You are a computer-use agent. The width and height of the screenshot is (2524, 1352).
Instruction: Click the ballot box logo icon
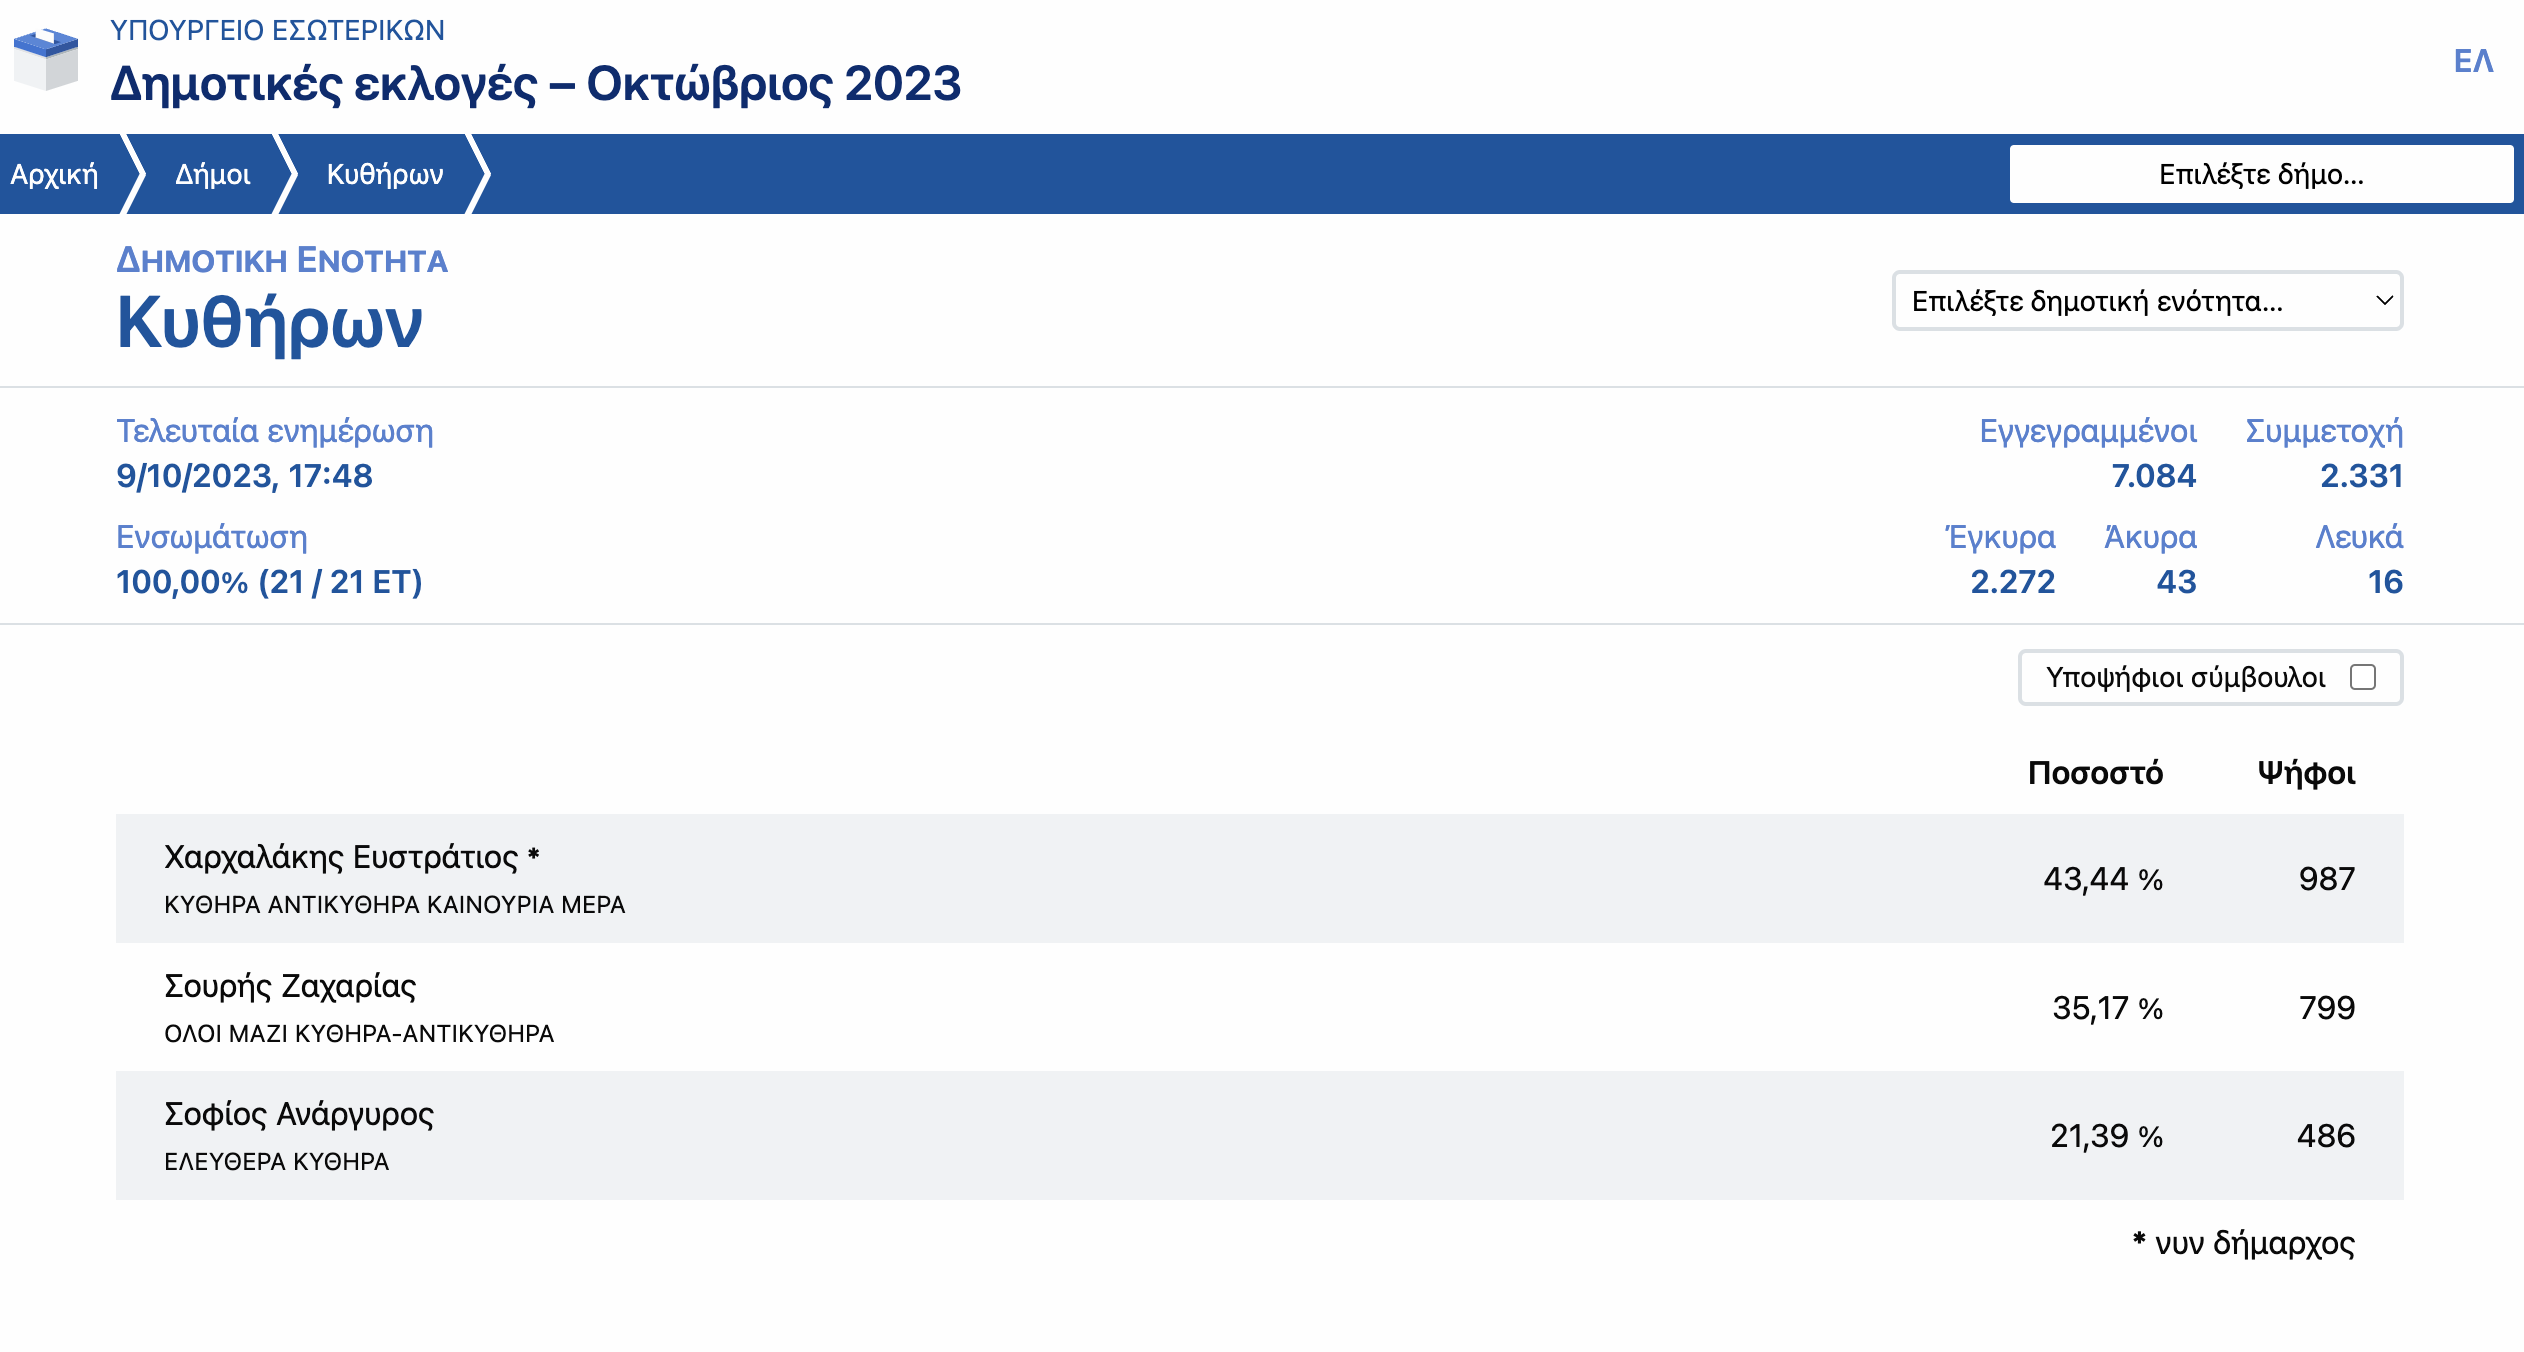point(46,60)
